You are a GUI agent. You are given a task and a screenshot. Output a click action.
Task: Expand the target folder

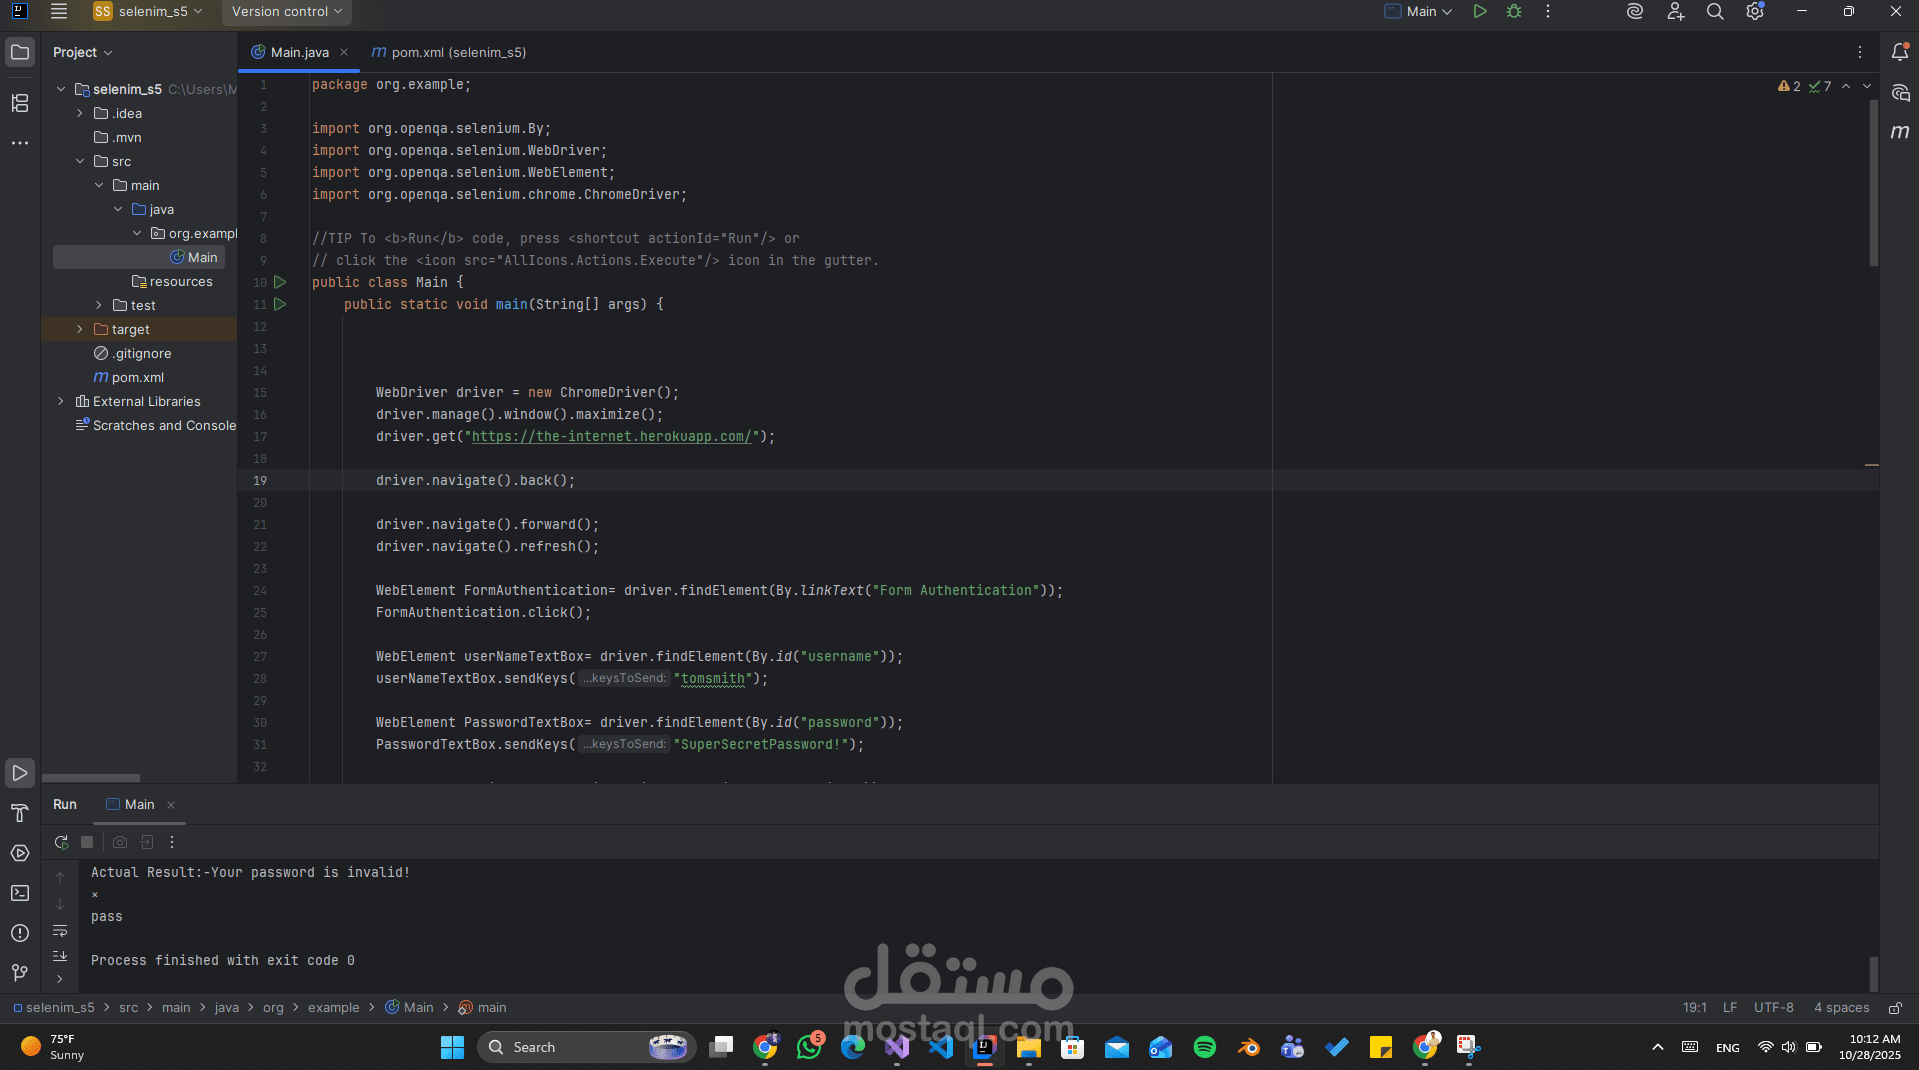[x=80, y=329]
